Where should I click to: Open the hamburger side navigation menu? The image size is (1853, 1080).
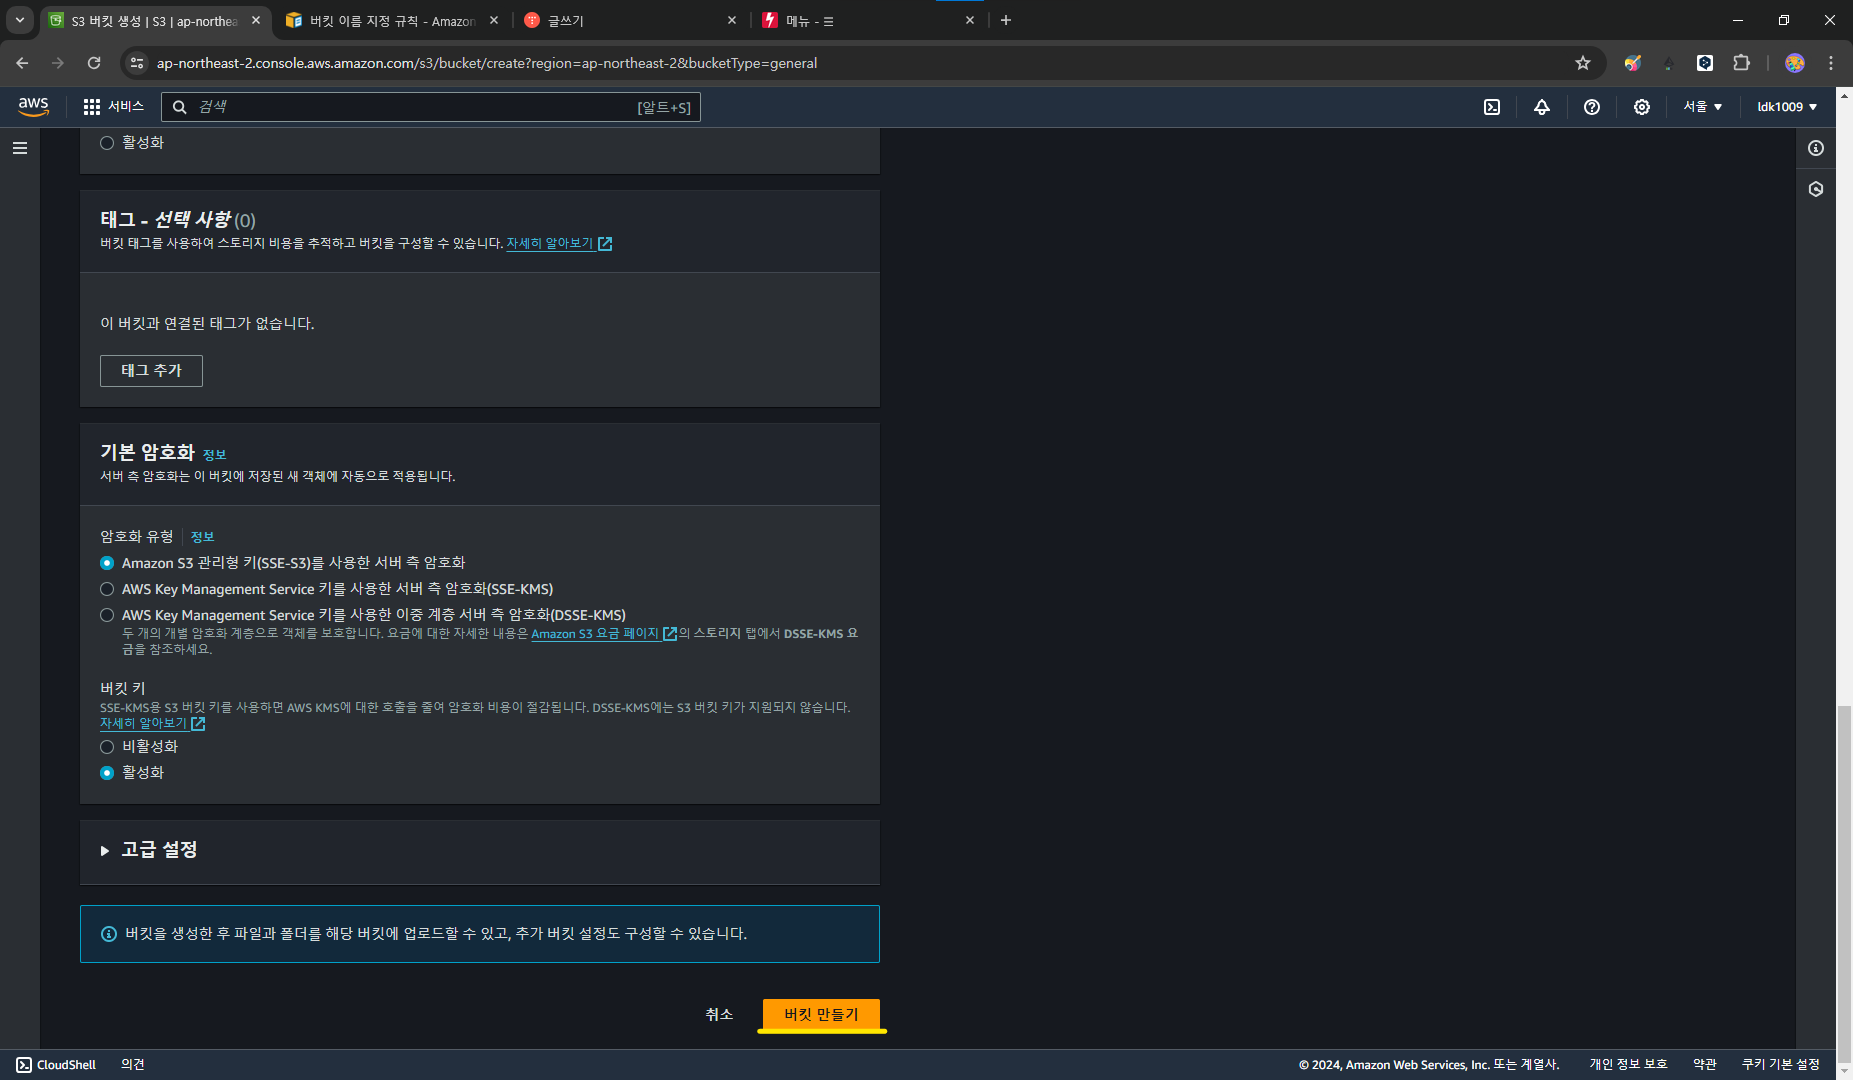click(x=20, y=148)
